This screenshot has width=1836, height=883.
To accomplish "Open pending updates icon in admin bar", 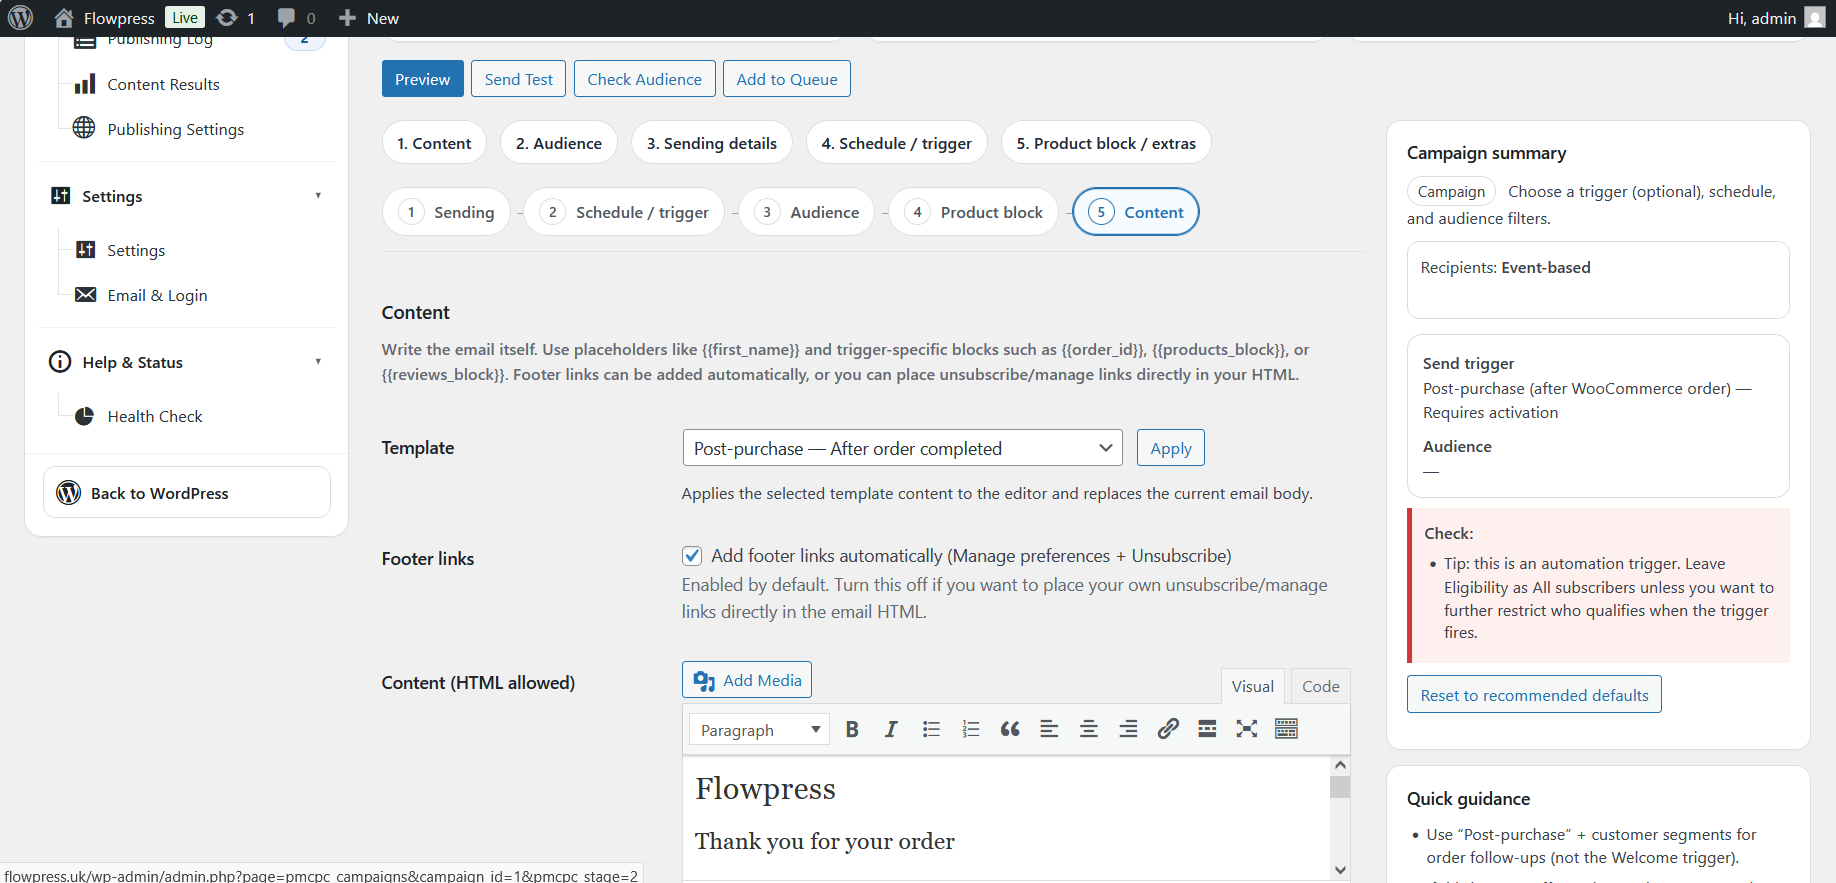I will click(x=227, y=18).
